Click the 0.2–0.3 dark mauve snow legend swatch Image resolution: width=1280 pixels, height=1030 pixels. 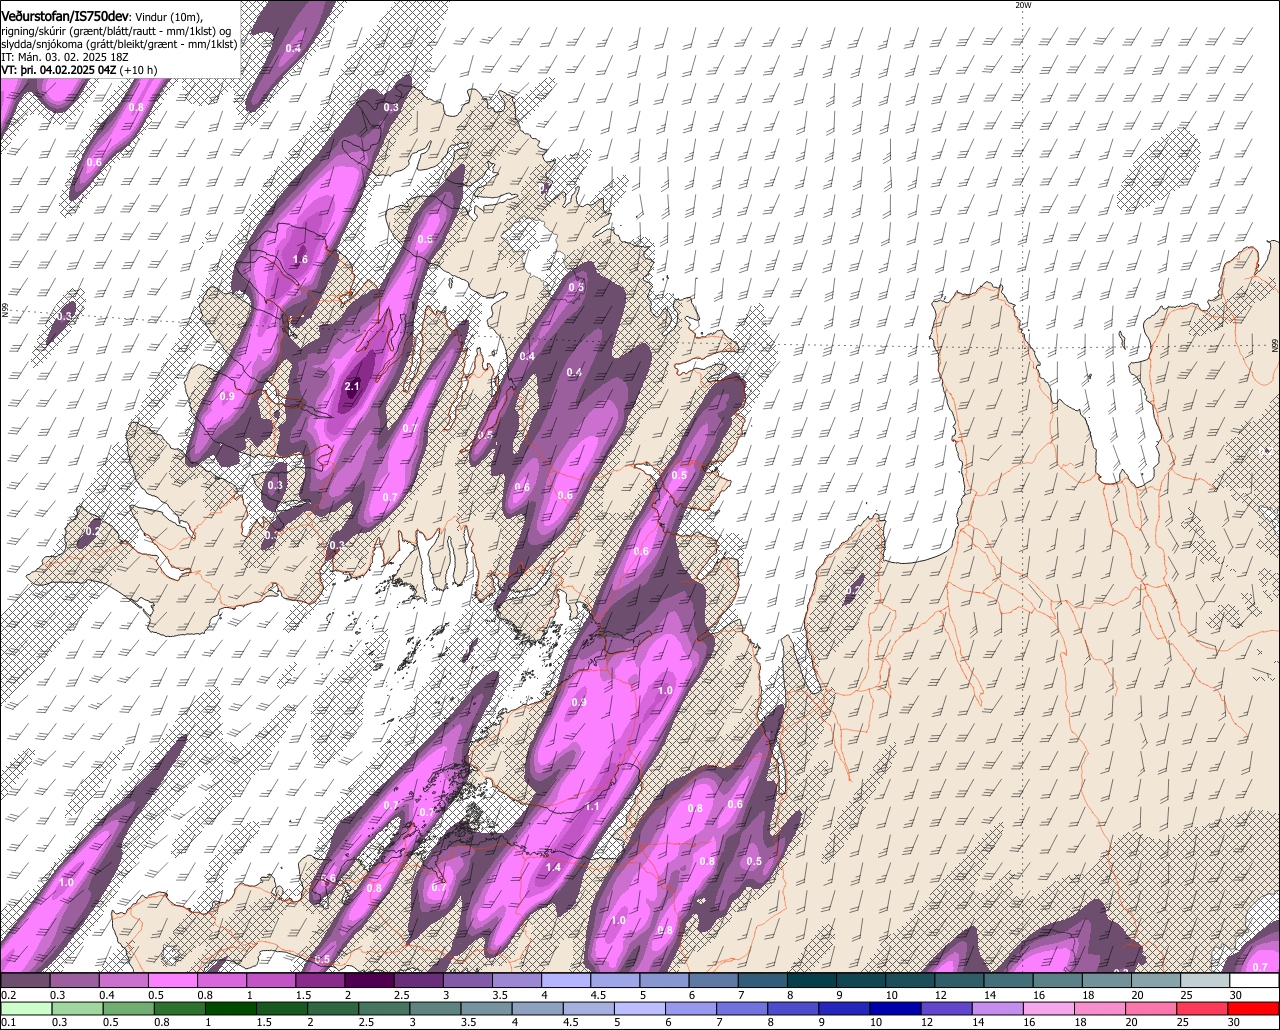pos(25,981)
